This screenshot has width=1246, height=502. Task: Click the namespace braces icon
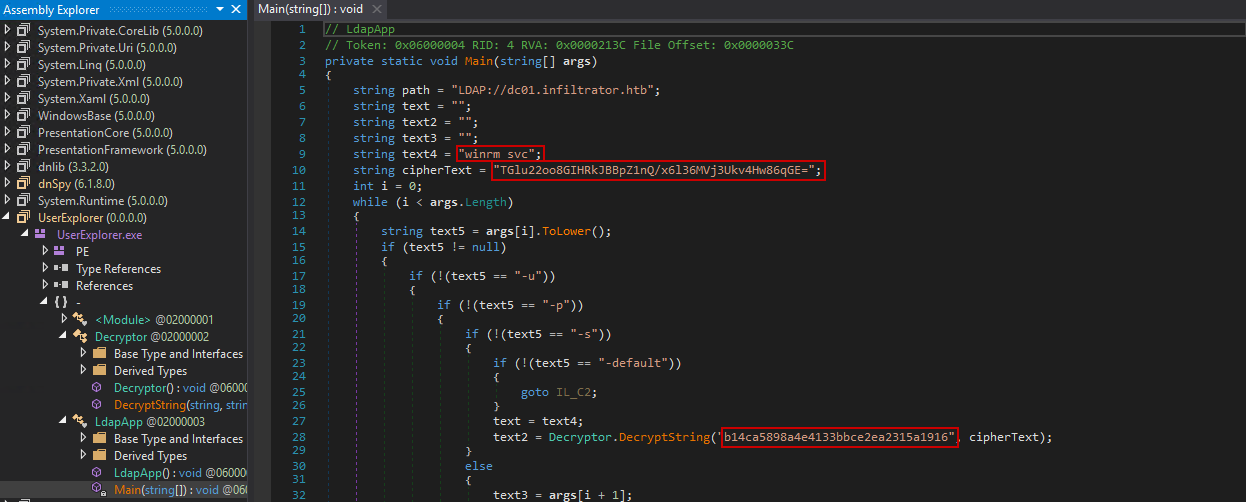61,302
